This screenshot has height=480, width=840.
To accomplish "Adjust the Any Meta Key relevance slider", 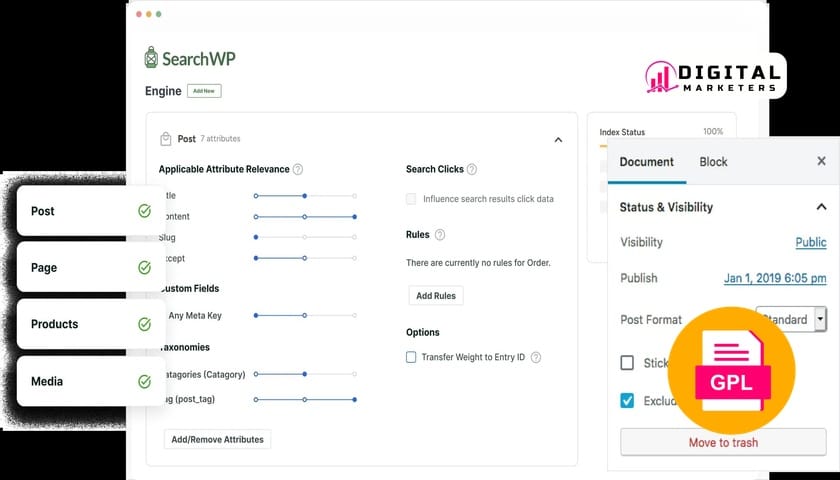I will [x=305, y=316].
